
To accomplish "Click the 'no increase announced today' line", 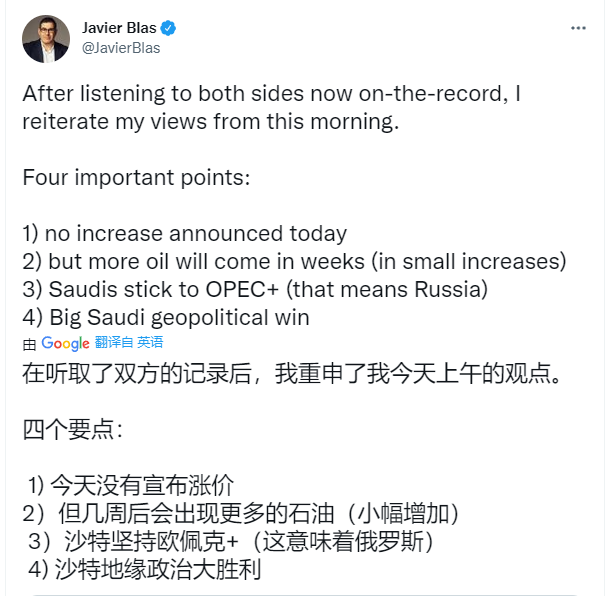I will click(x=185, y=234).
